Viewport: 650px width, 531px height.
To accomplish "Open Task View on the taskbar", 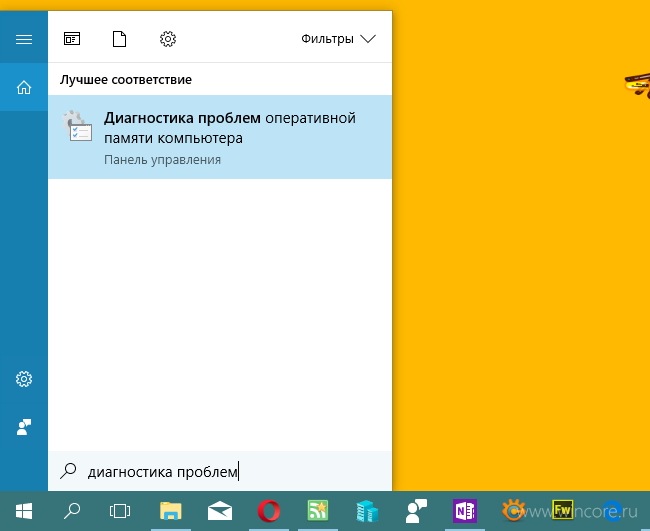I will [120, 511].
